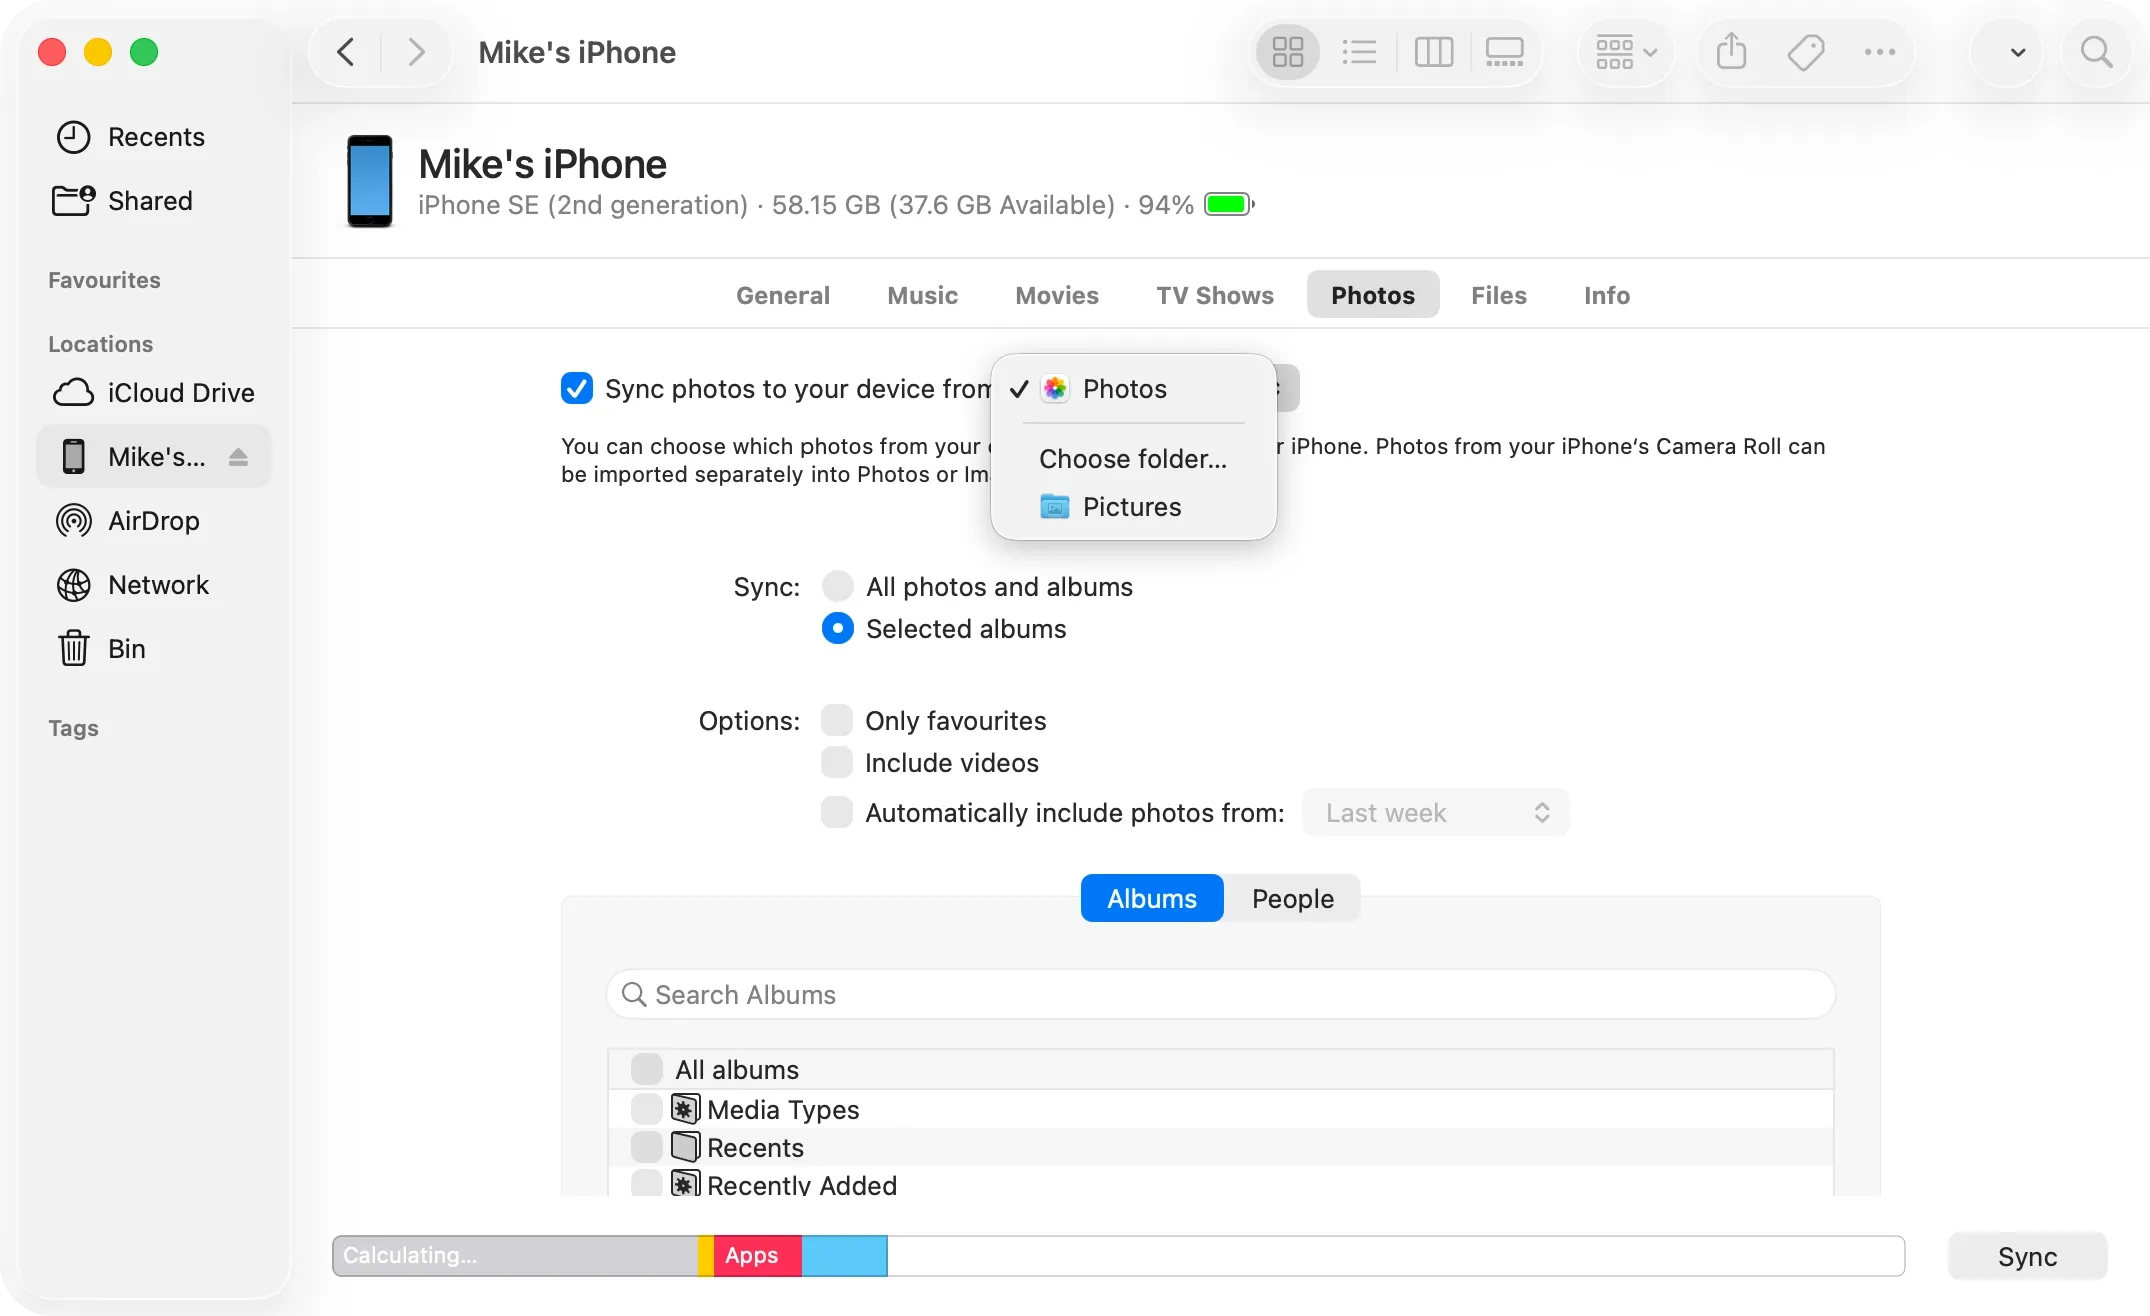Select Choose folder from the sync menu

tap(1131, 458)
